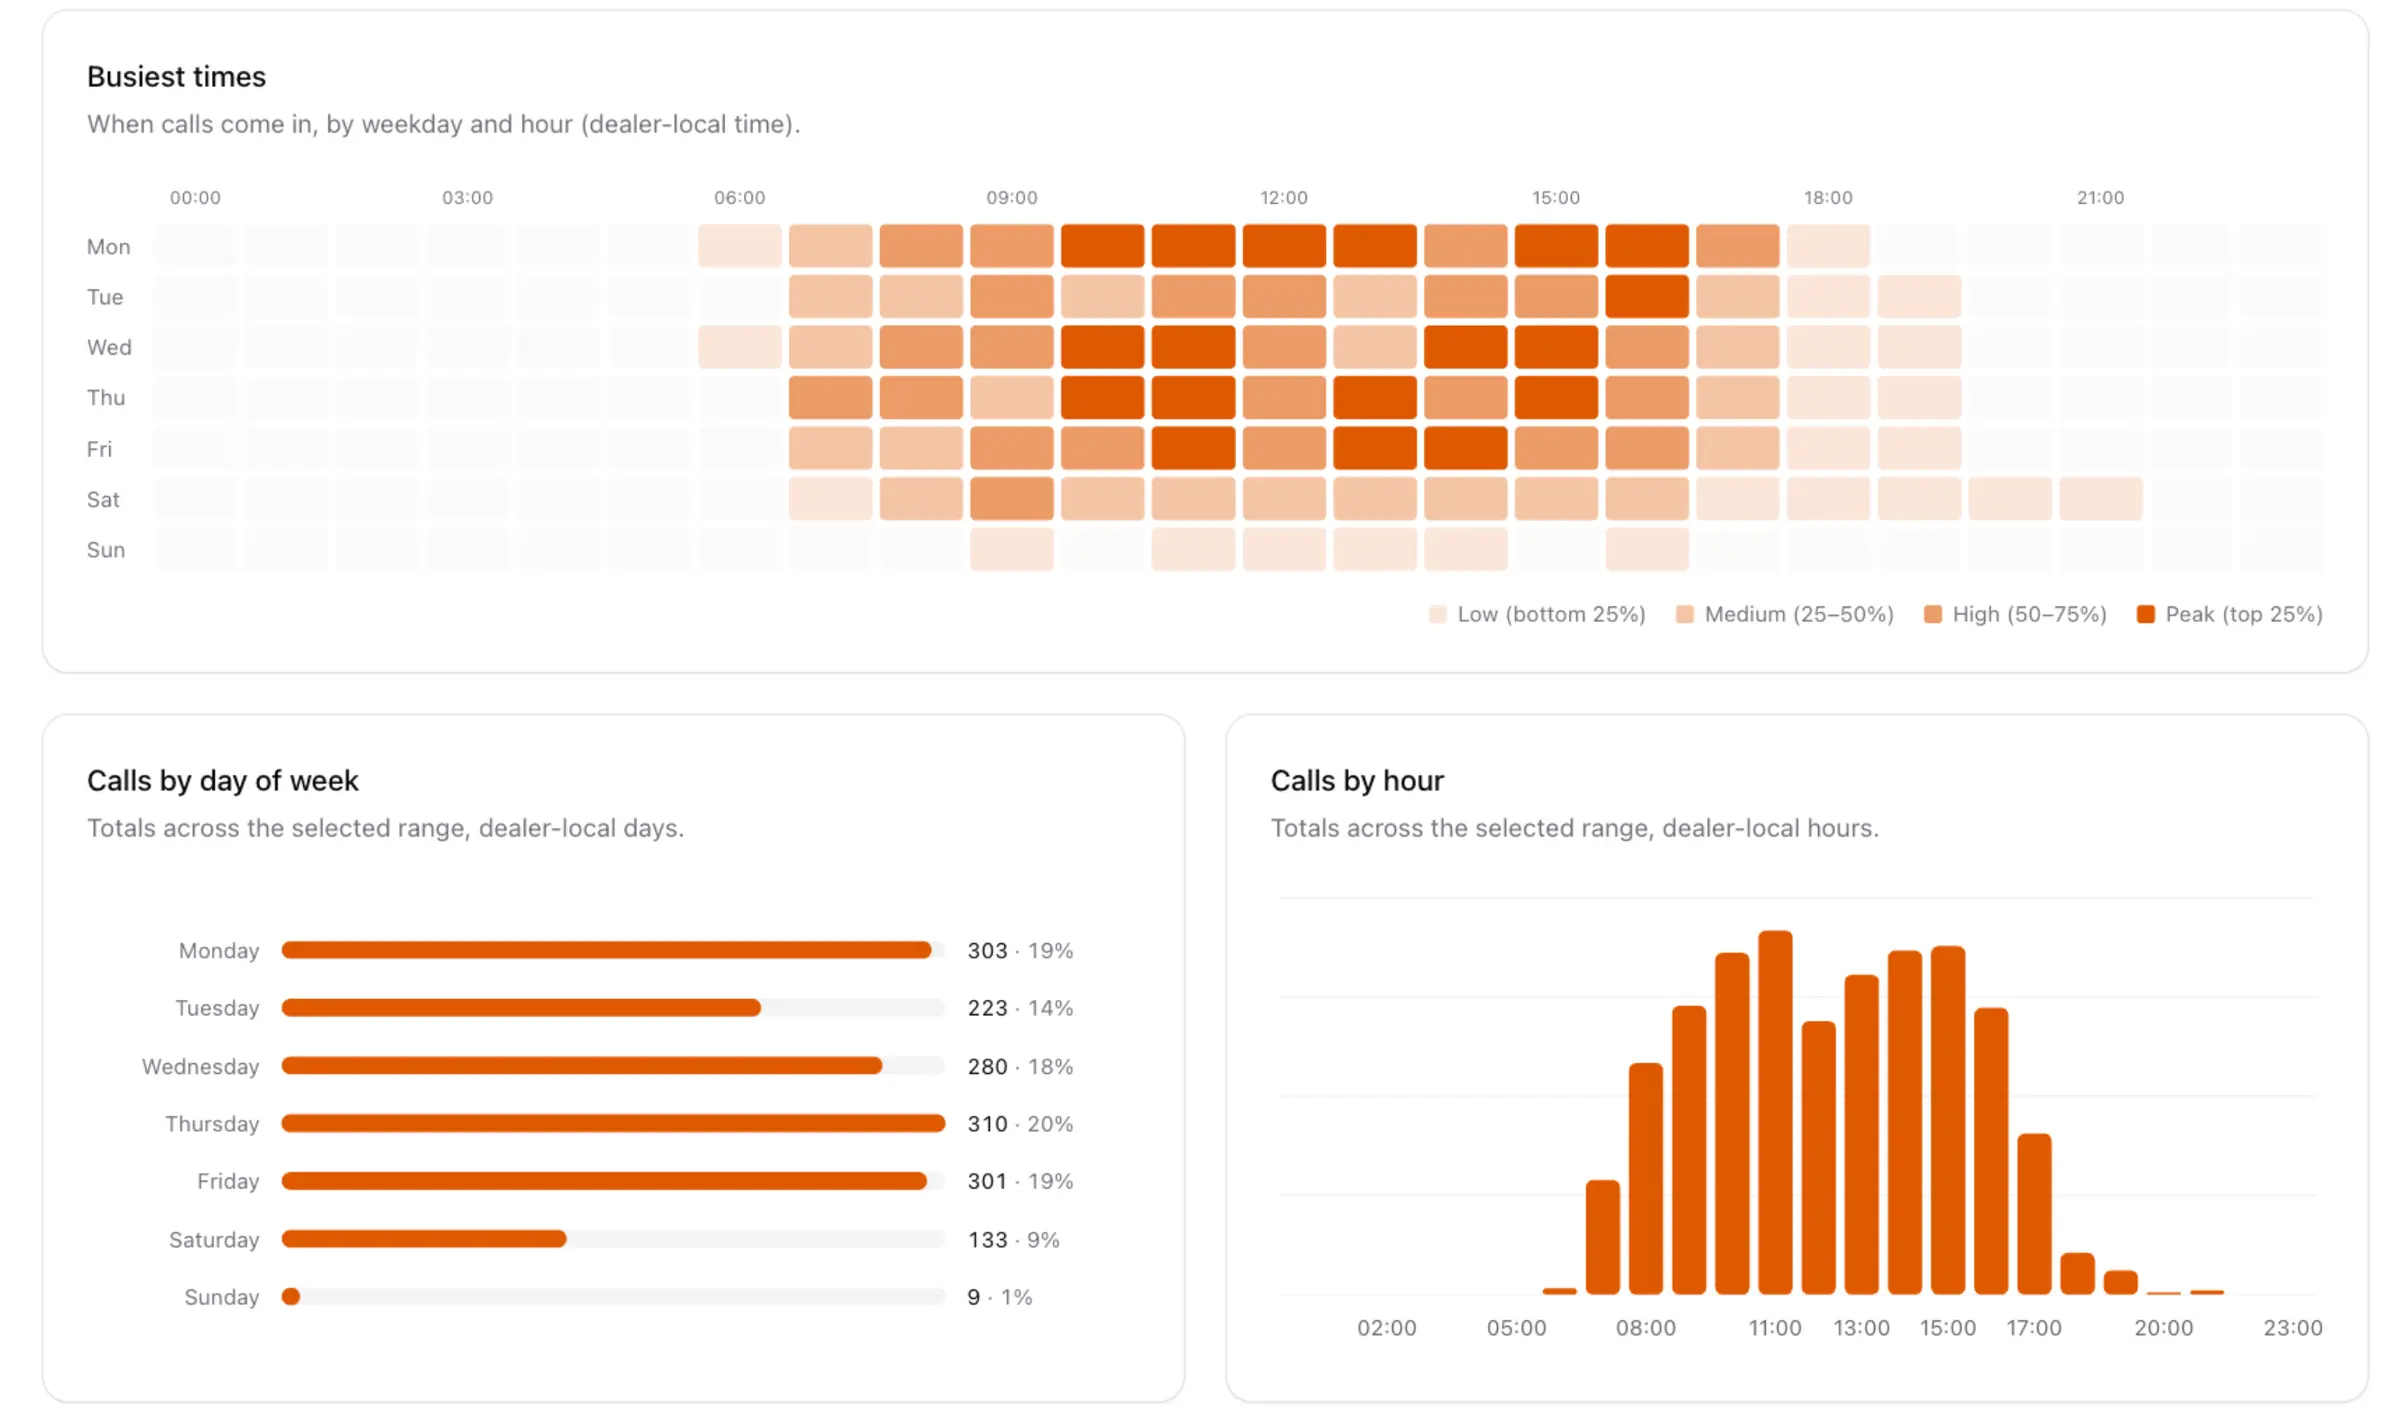Screen dimensions: 2400x1417
Task: Select the Wednesday 06:00 heatmap cell
Action: tap(740, 347)
